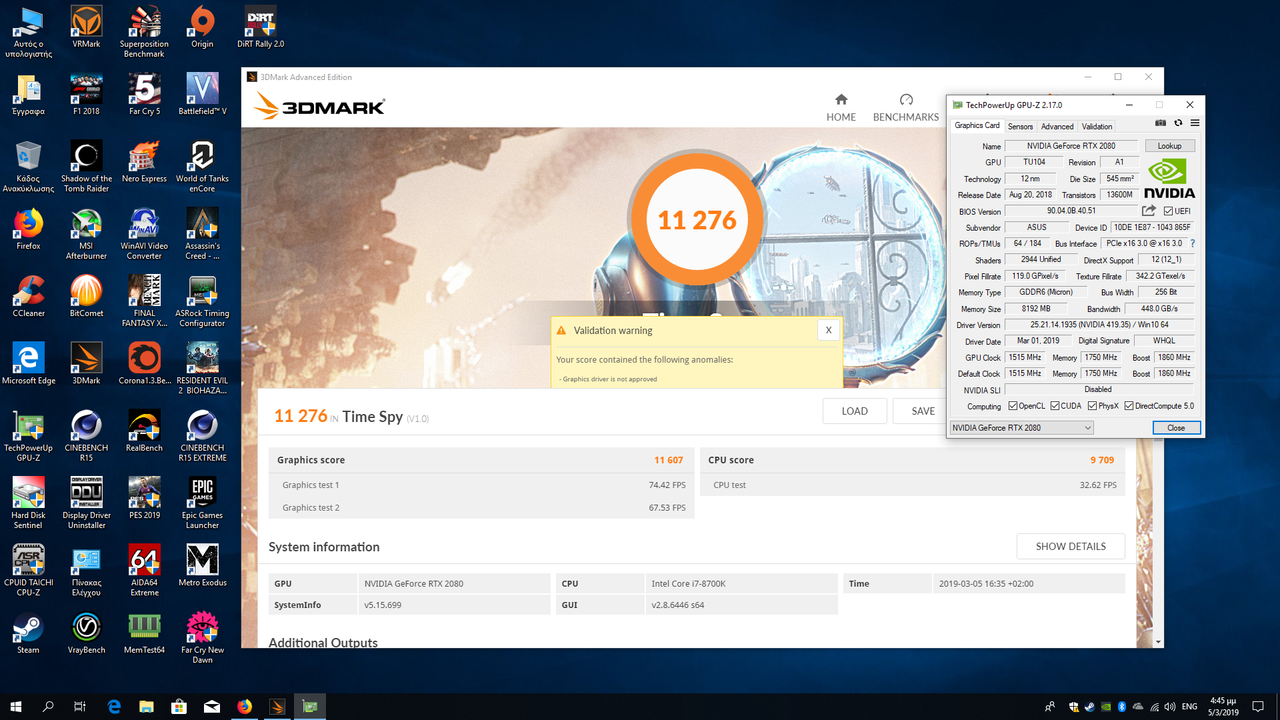The width and height of the screenshot is (1280, 720).
Task: Switch to Sensors tab in GPU-Z
Action: 1020,127
